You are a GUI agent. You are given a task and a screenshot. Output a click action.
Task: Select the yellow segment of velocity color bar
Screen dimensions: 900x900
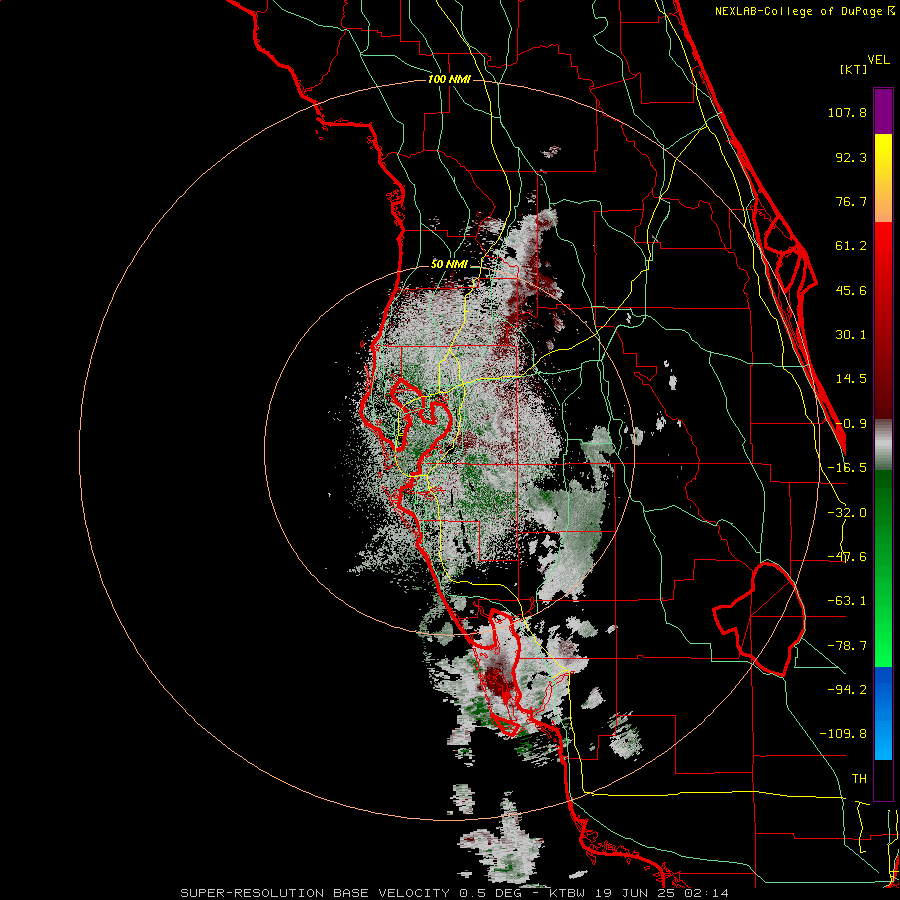(883, 178)
